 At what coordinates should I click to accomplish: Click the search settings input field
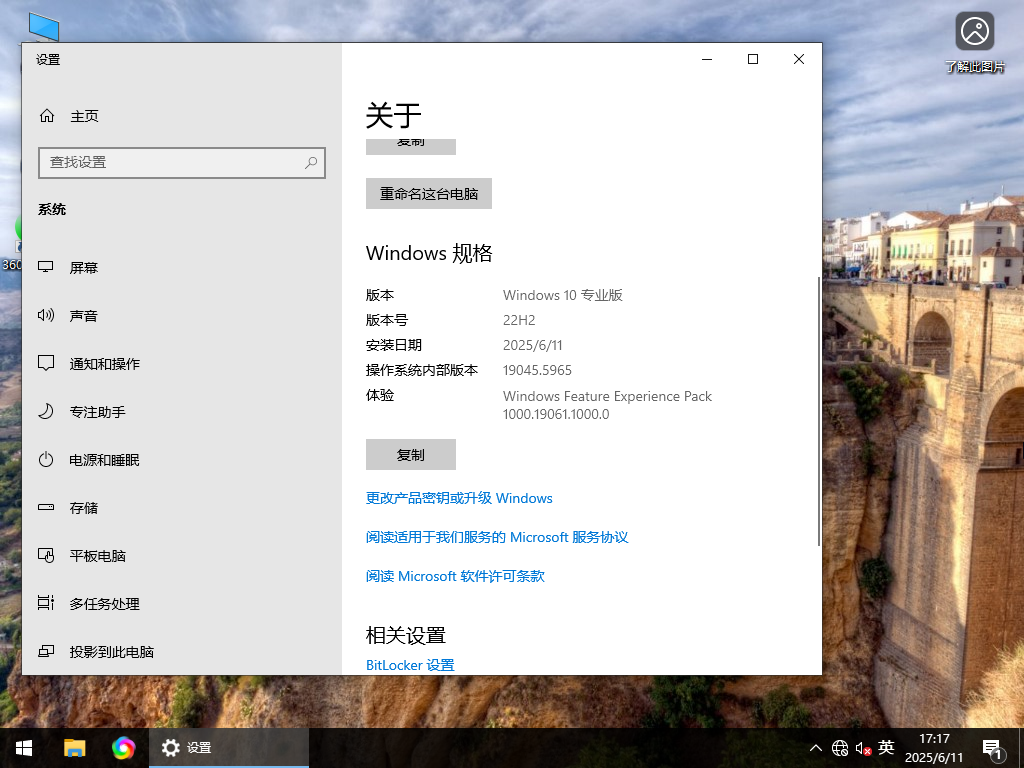182,162
